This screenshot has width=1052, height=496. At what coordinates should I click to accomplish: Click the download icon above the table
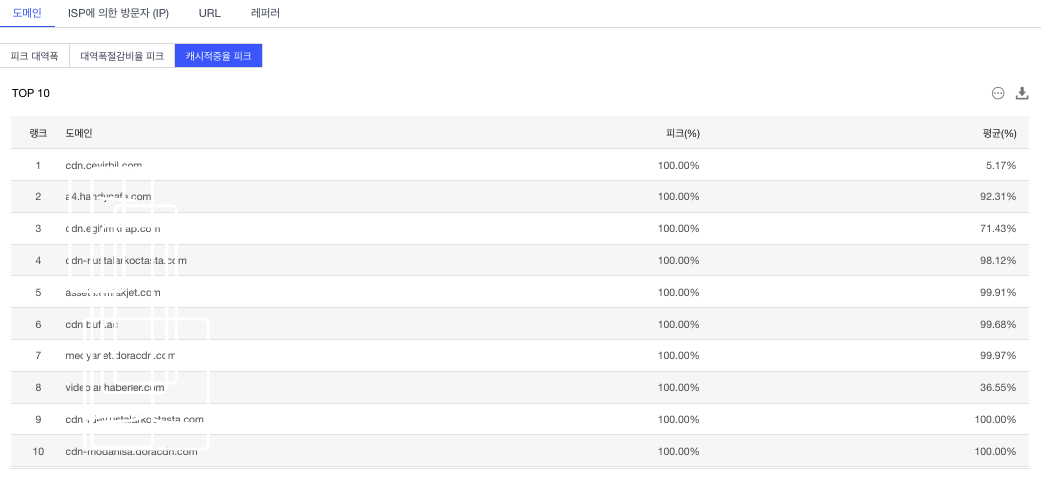[1022, 93]
